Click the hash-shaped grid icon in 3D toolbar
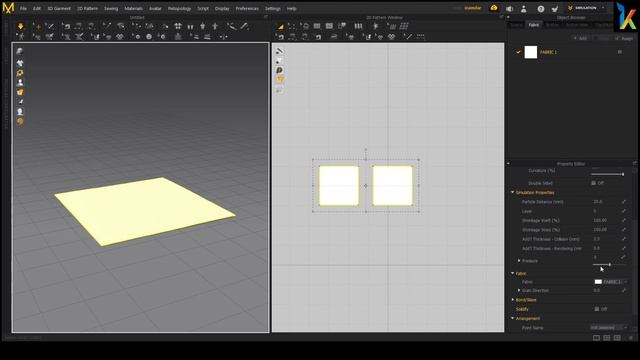Viewport: 640px width, 360px height. coord(178,27)
